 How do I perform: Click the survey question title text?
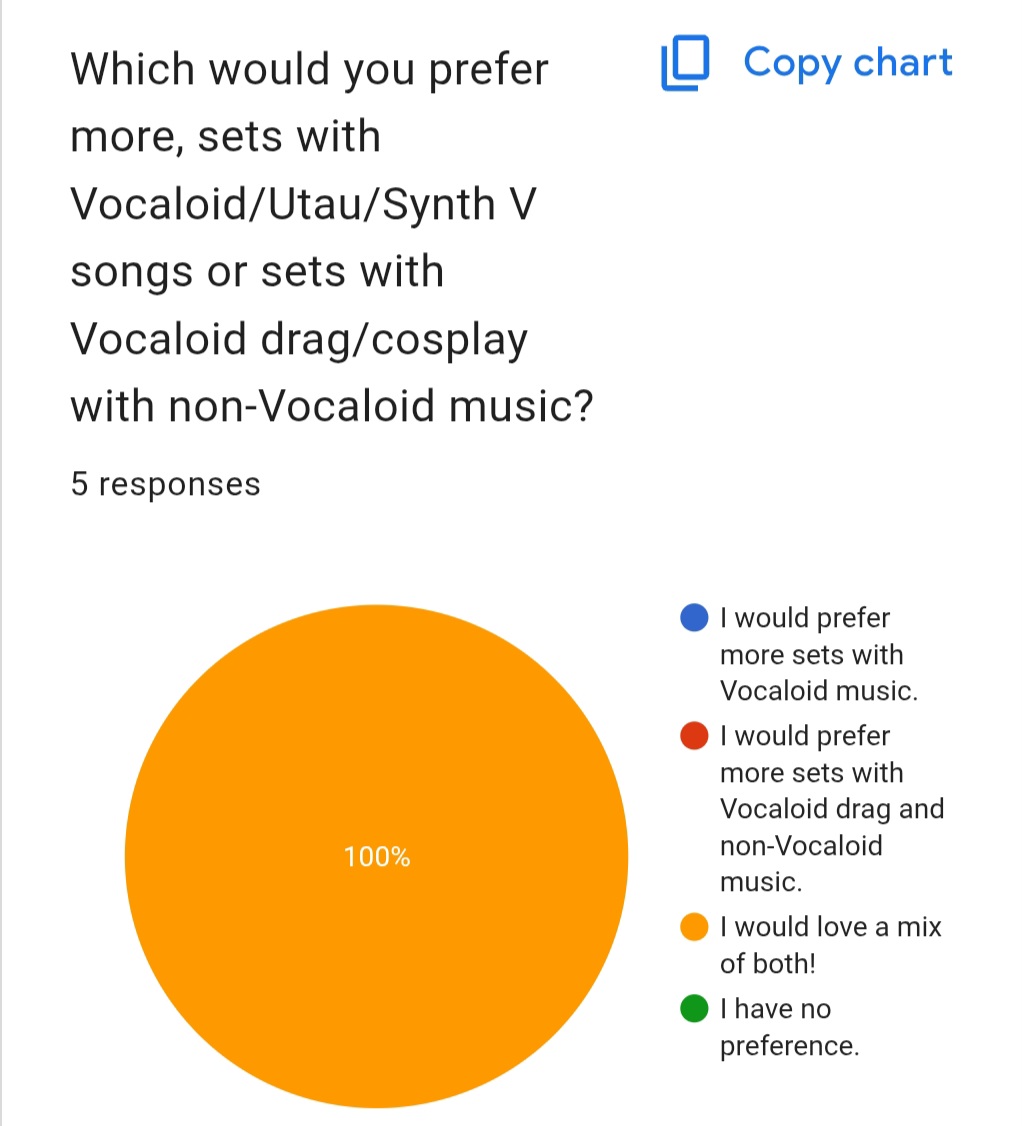pyautogui.click(x=332, y=238)
